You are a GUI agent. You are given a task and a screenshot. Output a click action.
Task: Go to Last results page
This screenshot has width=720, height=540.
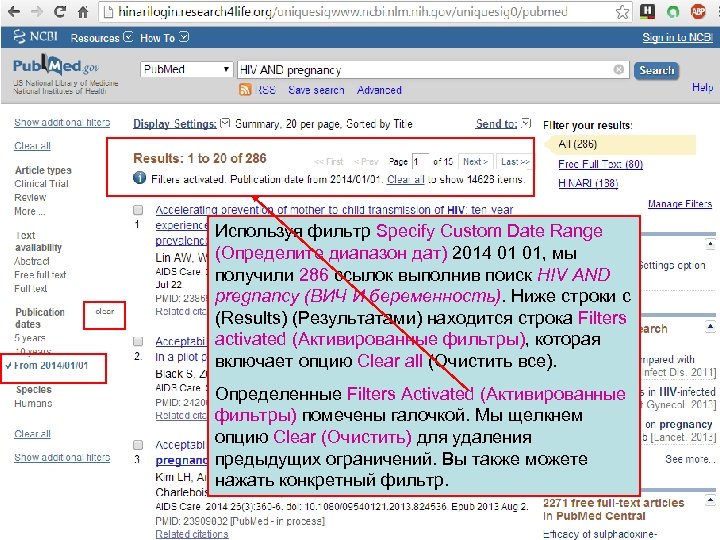[x=515, y=162]
